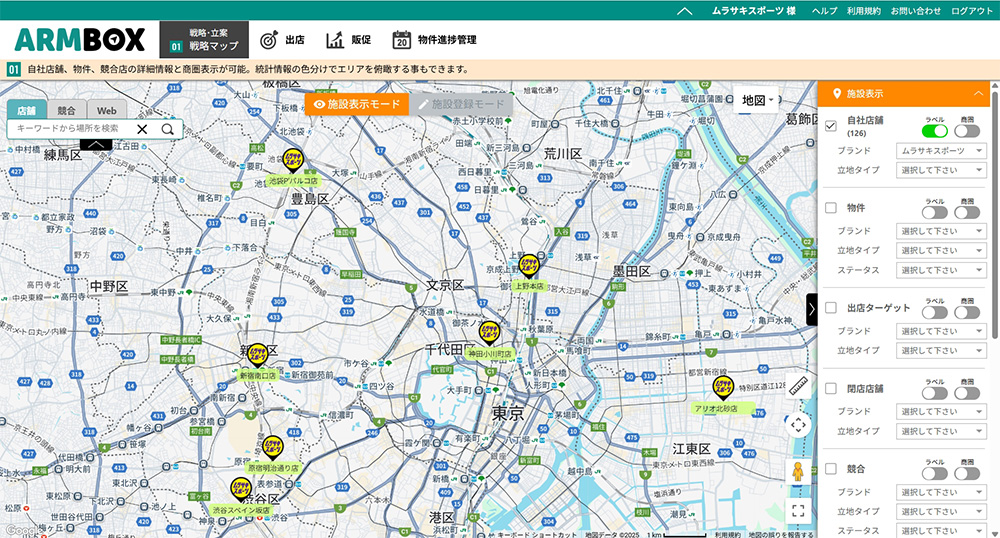1000x538 pixels.
Task: Center map on current location
Action: tap(798, 424)
